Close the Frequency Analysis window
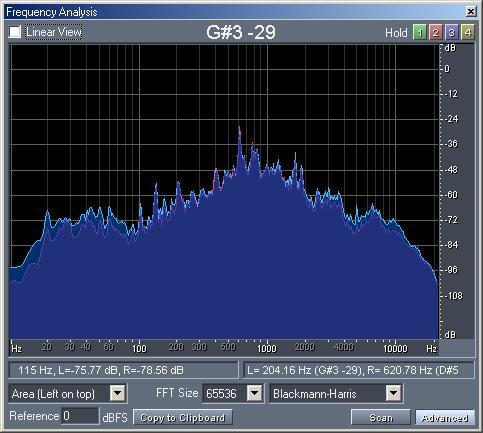Screen dimensions: 483x433 (x=471, y=12)
